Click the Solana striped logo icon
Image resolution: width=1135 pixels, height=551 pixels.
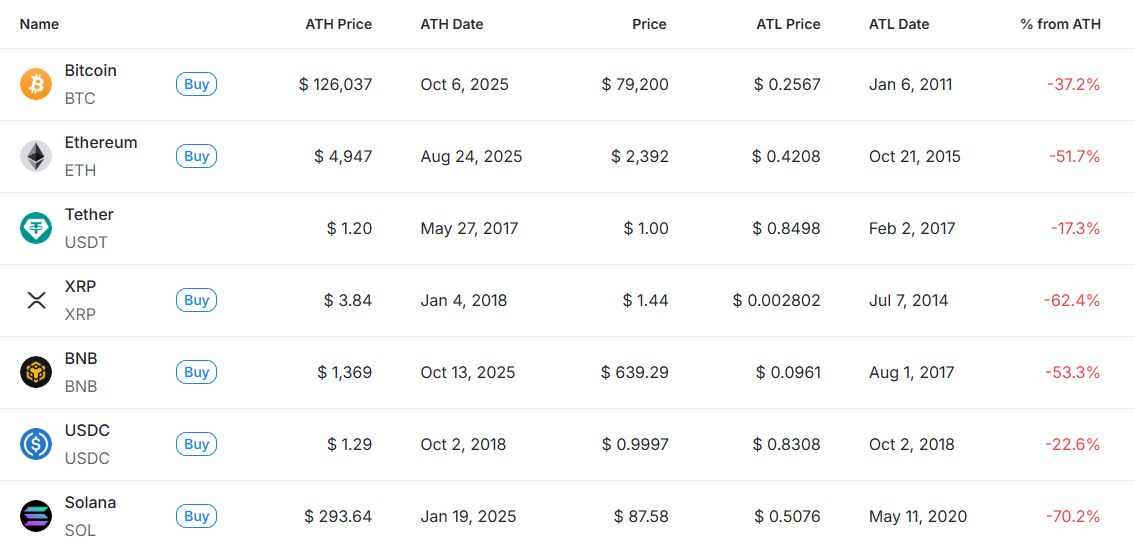click(36, 516)
